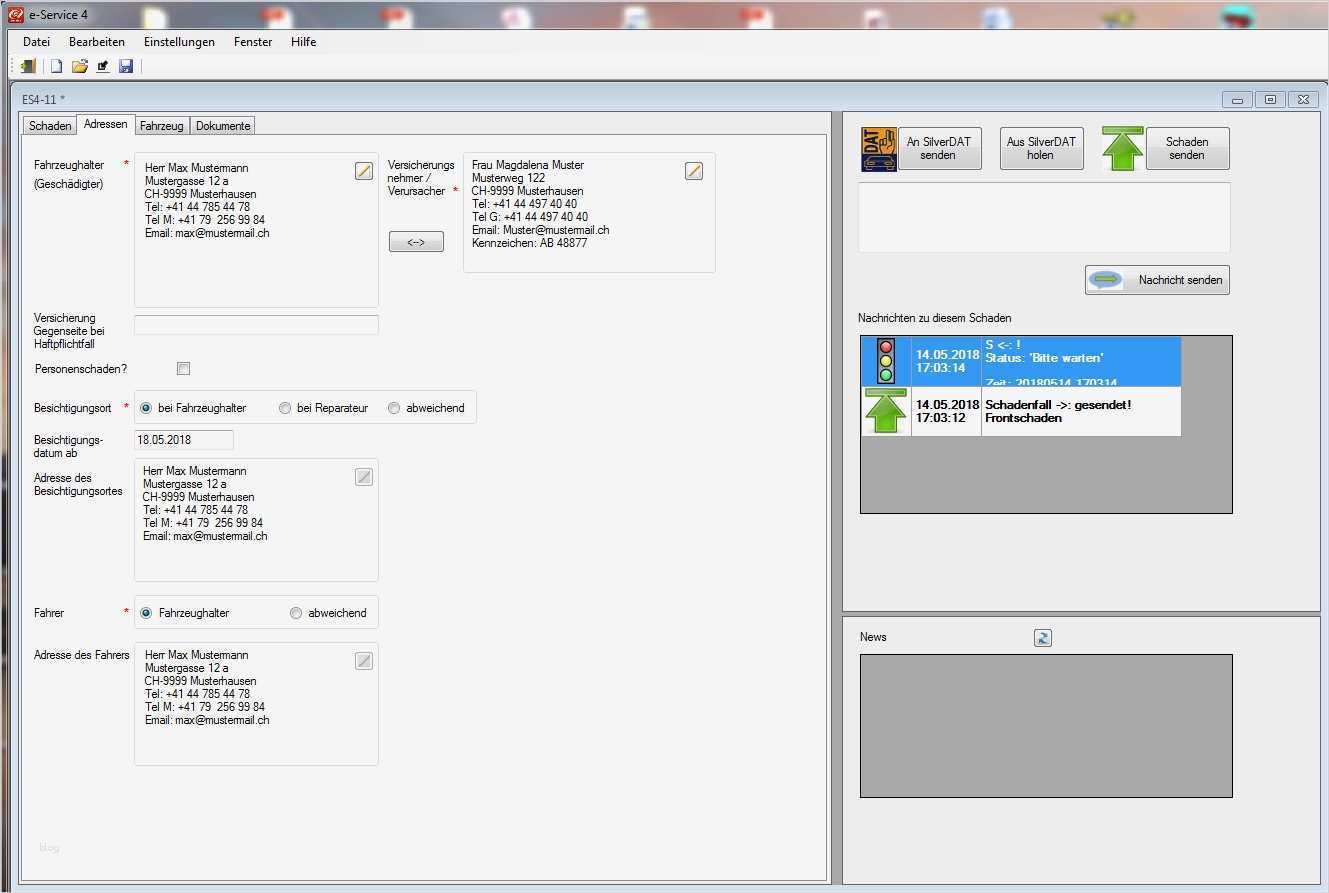Tick the Personenschaden checkbox

183,369
